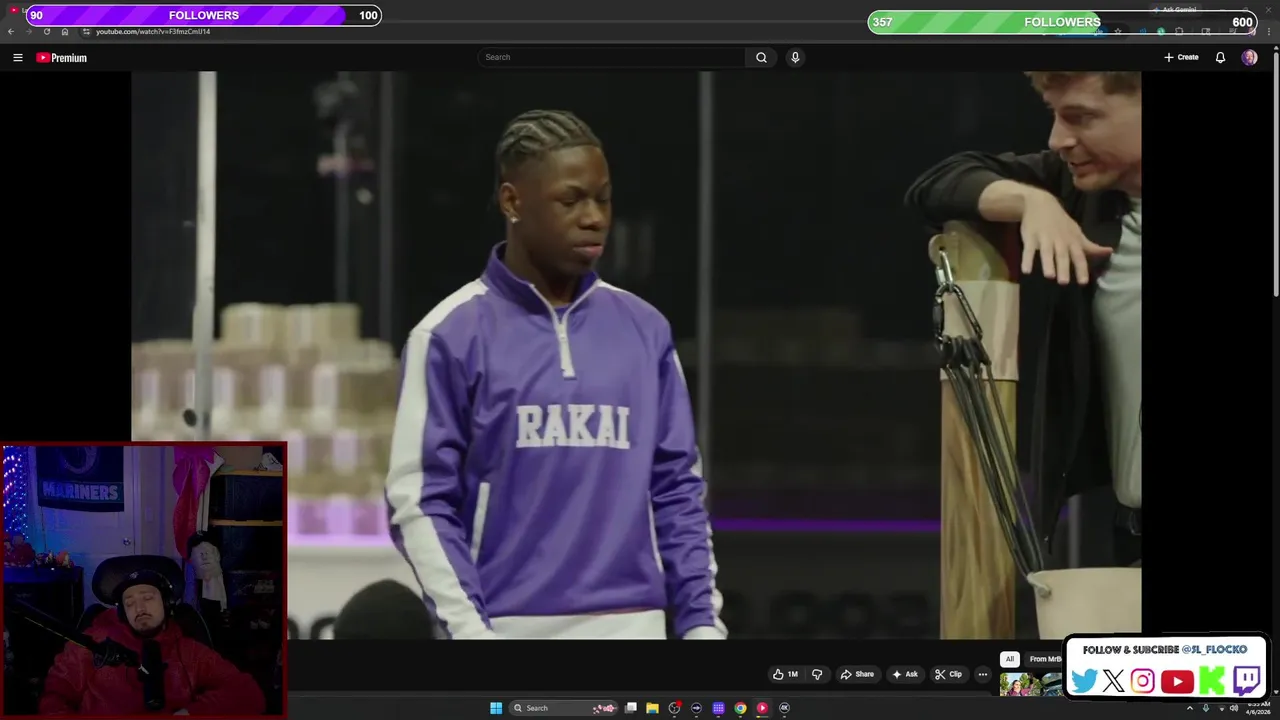Open the 4K app icon on taskbar
The height and width of the screenshot is (720, 1280).
pos(784,708)
